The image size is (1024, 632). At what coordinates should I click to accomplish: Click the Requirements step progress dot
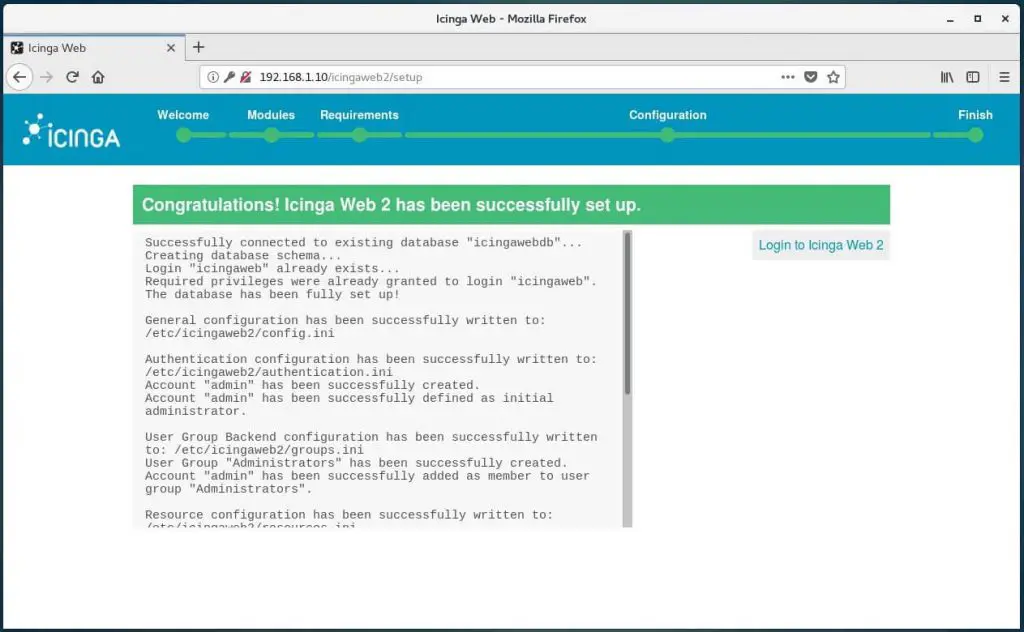pyautogui.click(x=359, y=135)
